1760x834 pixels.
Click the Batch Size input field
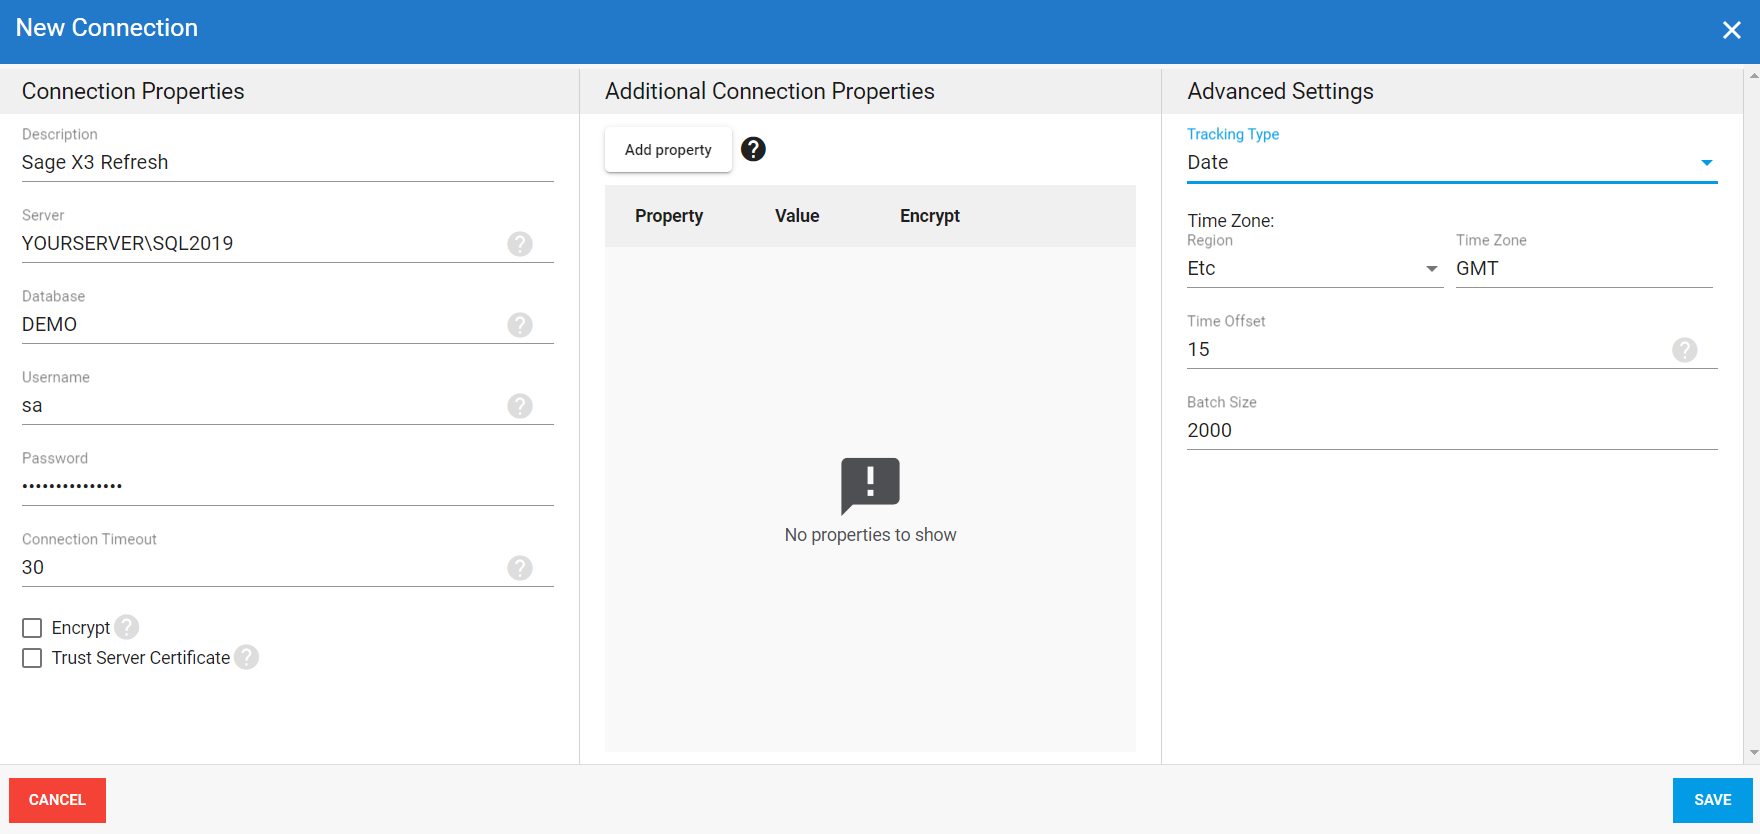click(1450, 431)
